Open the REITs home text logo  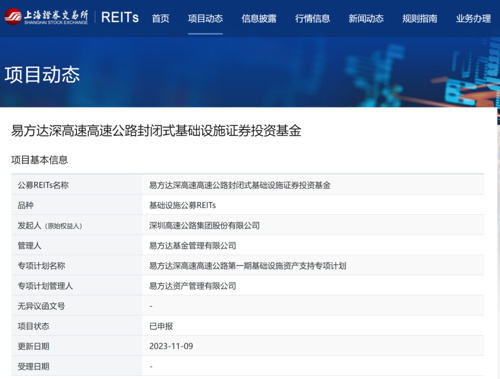tap(120, 17)
